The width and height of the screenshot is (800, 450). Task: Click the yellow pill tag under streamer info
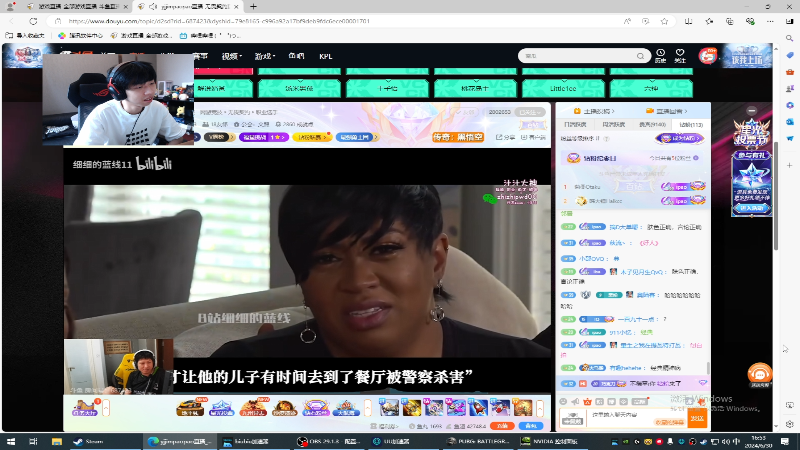tap(312, 137)
